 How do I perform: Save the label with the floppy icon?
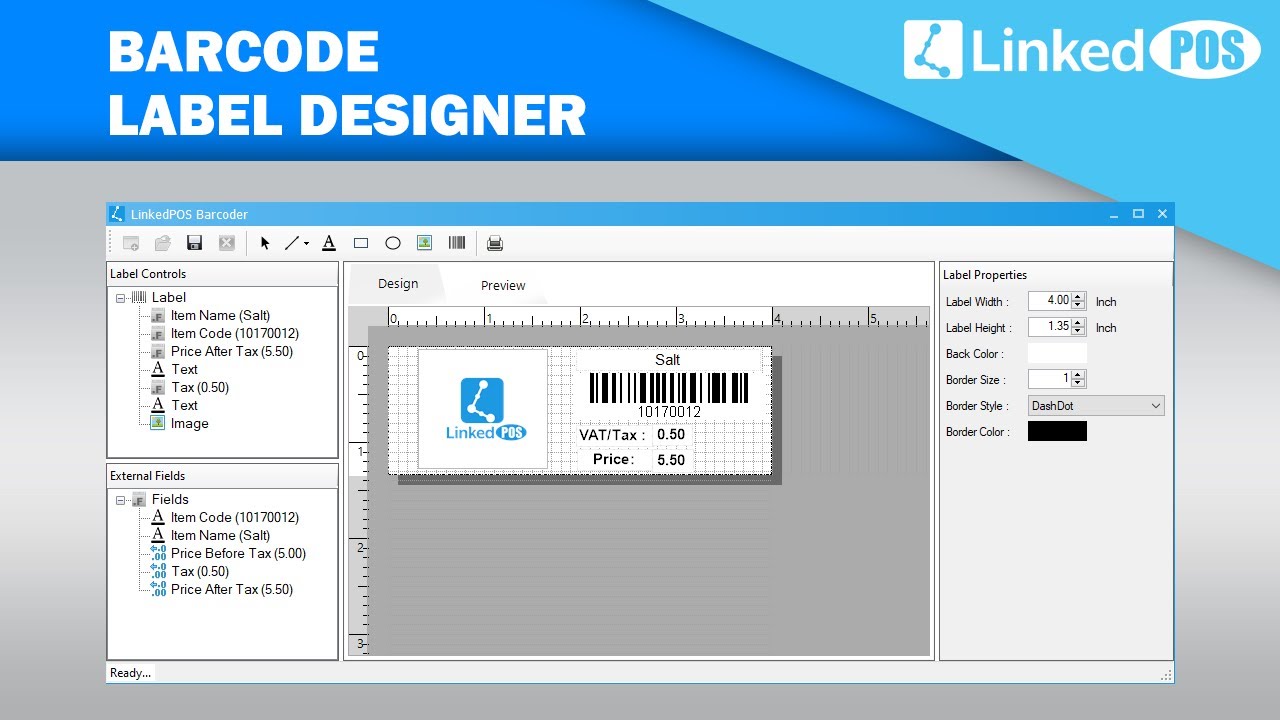point(194,243)
